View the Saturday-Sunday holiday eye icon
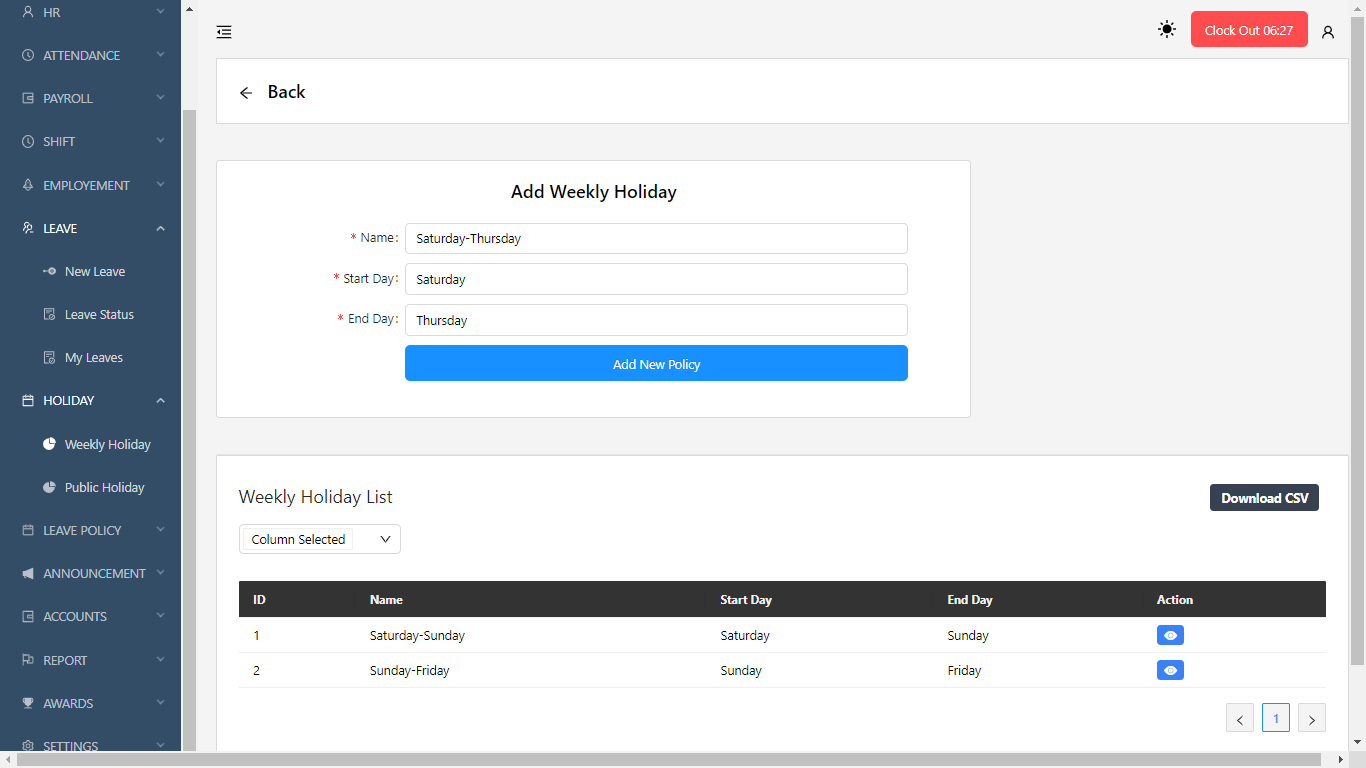This screenshot has width=1366, height=768. (1170, 636)
